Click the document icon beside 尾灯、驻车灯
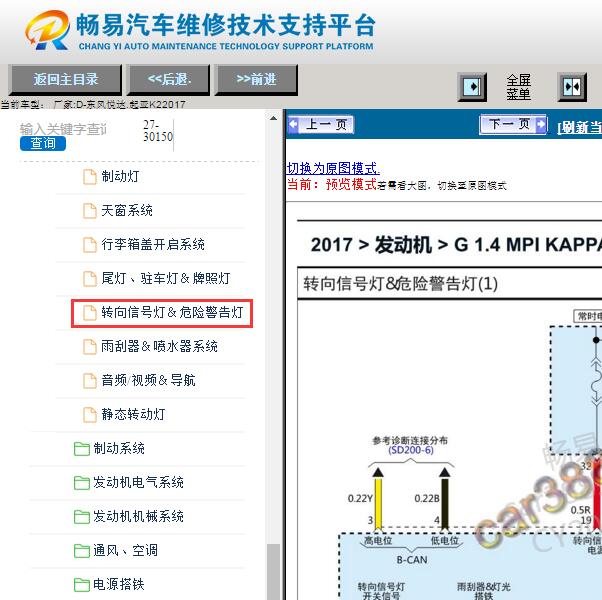This screenshot has width=602, height=600. coord(90,279)
